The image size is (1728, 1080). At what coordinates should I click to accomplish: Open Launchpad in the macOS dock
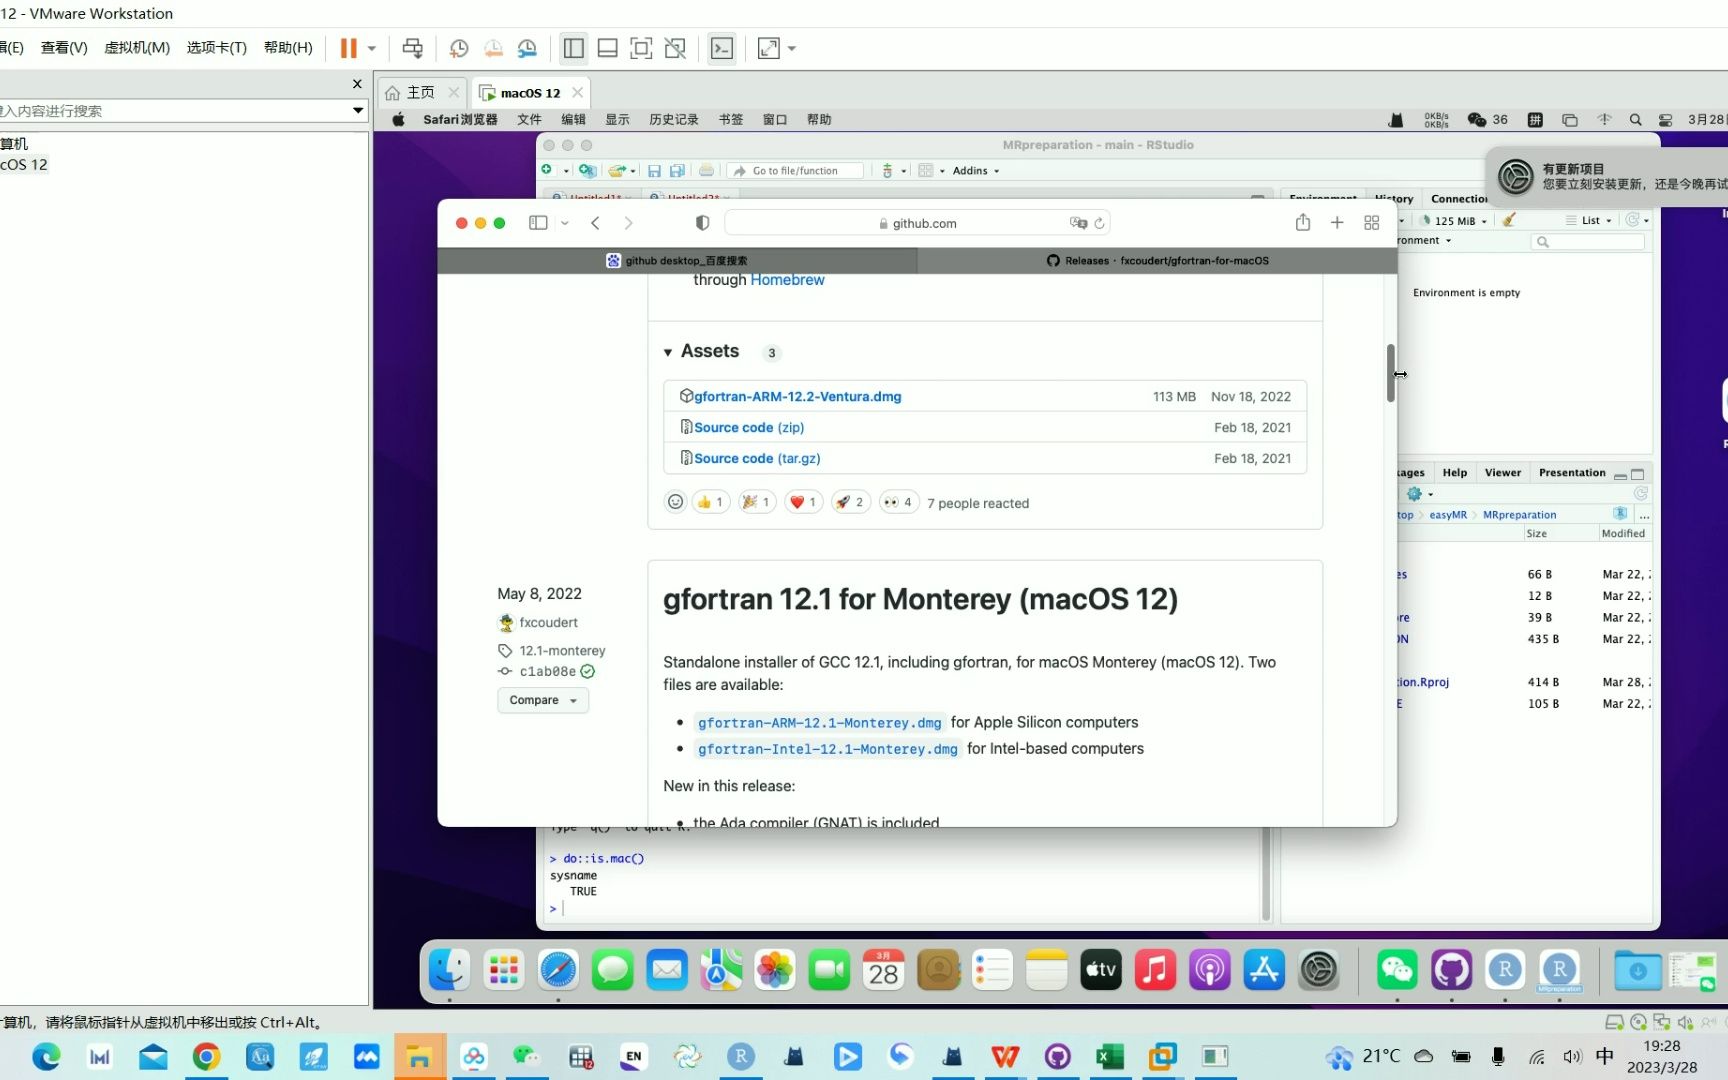click(503, 970)
